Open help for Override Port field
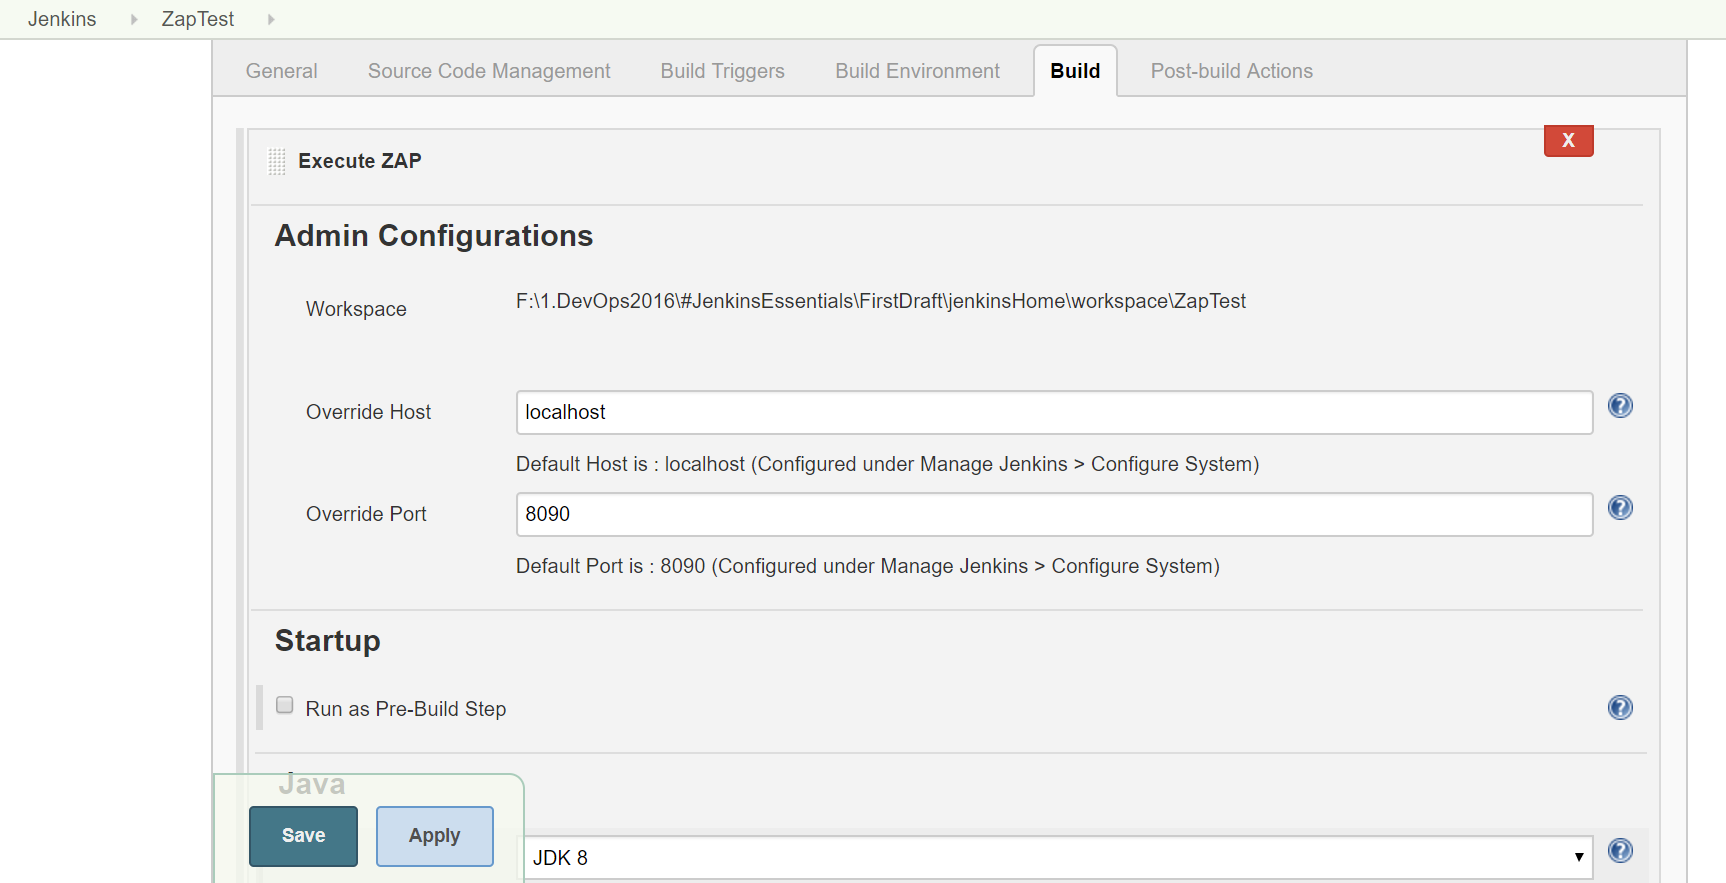Image resolution: width=1726 pixels, height=883 pixels. point(1620,508)
